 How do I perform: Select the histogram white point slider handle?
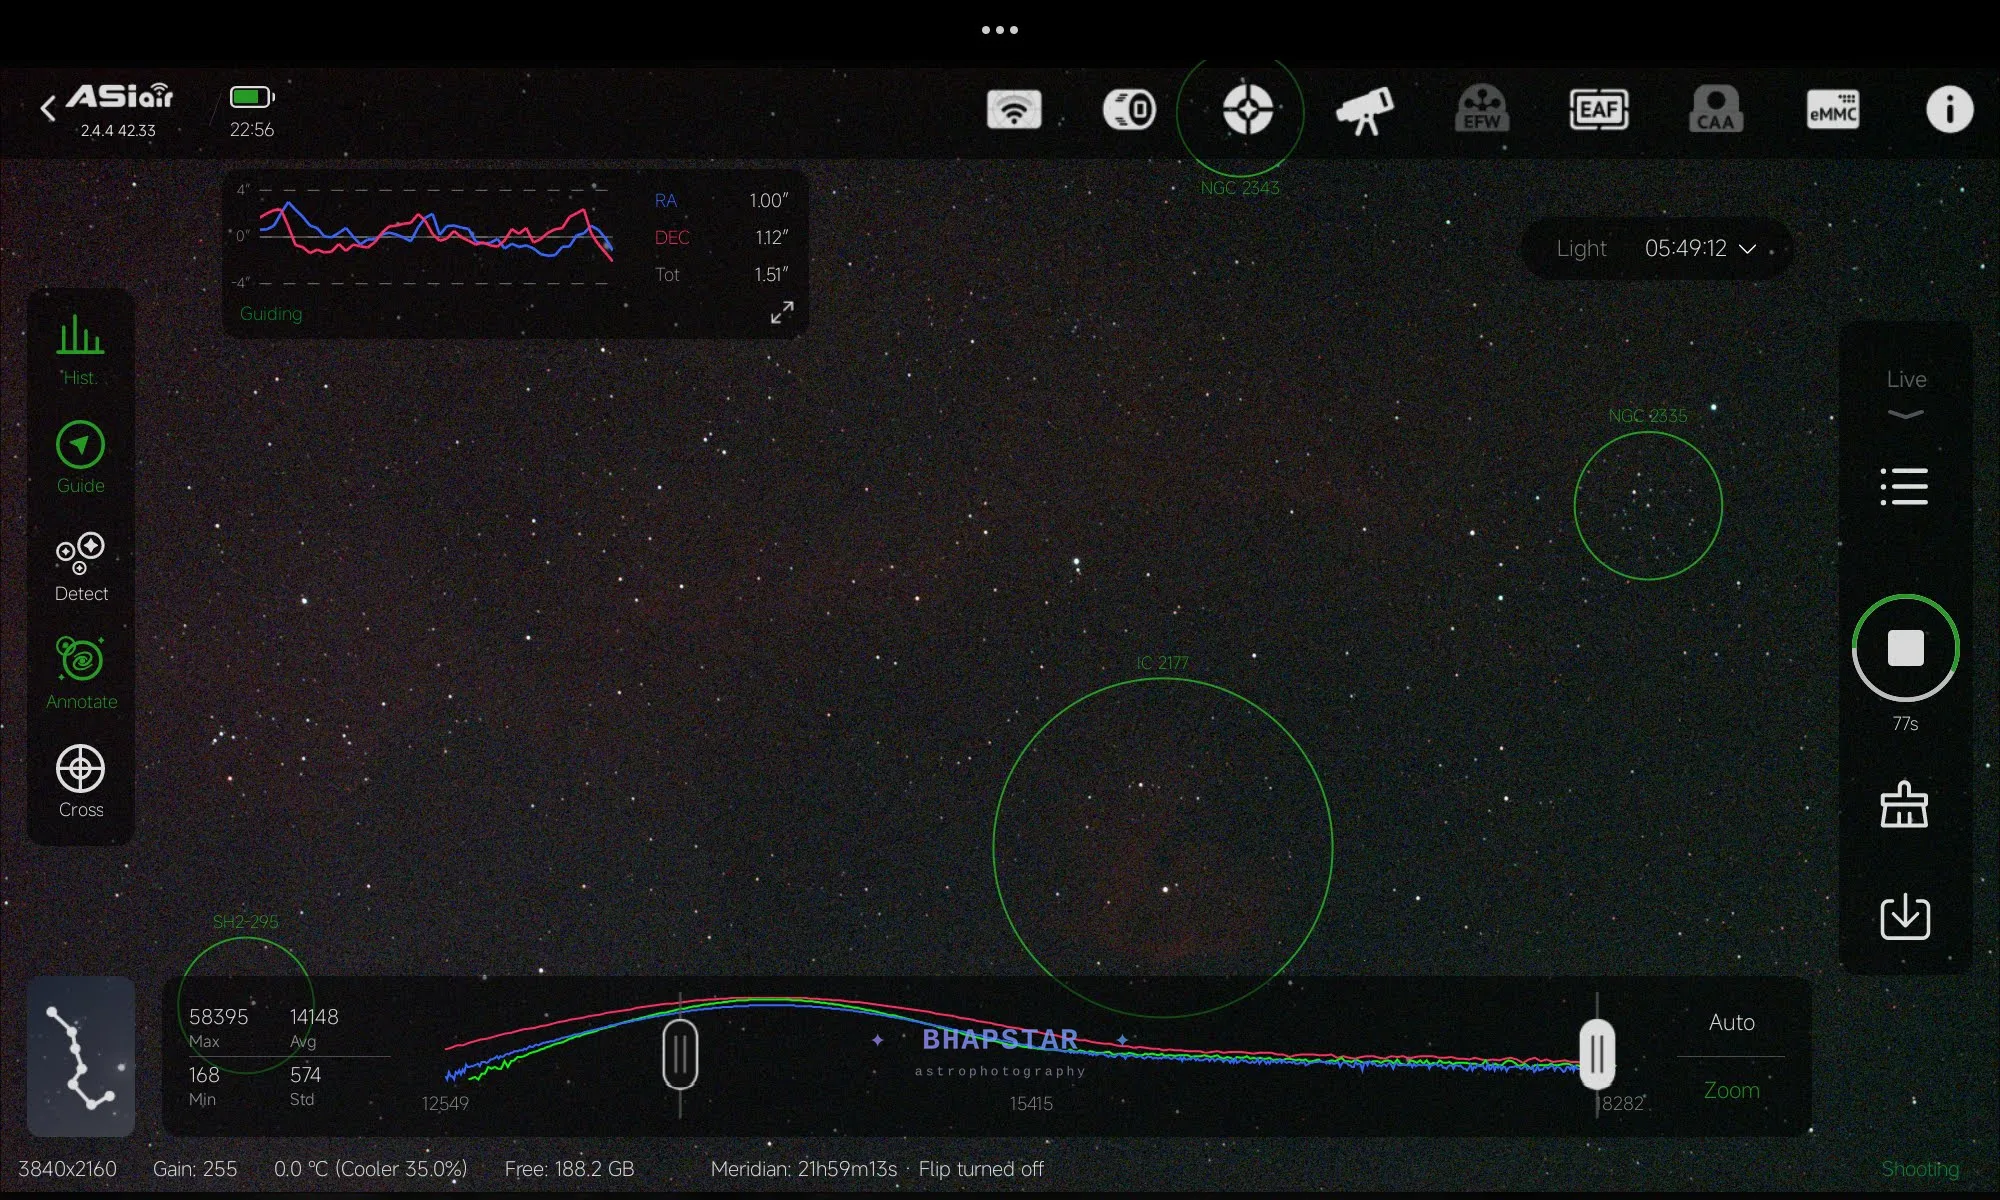1597,1054
